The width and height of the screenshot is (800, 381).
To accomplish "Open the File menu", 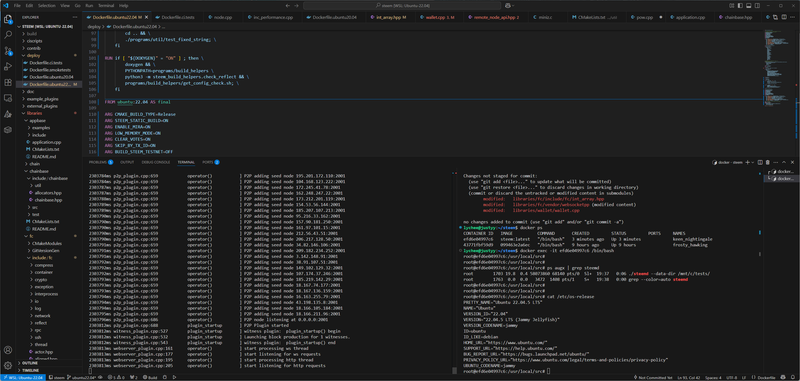I will pyautogui.click(x=17, y=5).
